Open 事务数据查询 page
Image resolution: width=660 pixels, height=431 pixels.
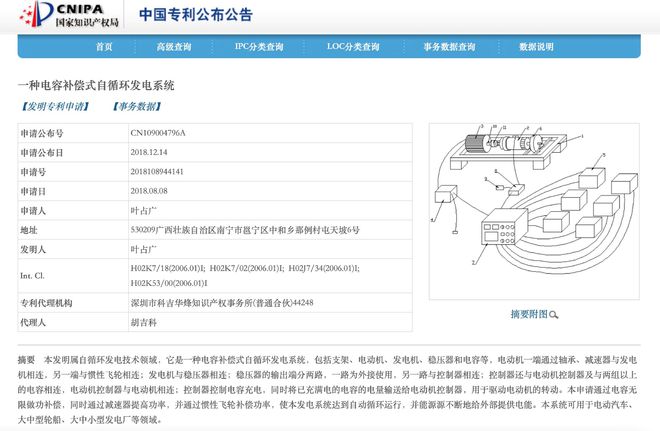coord(449,47)
